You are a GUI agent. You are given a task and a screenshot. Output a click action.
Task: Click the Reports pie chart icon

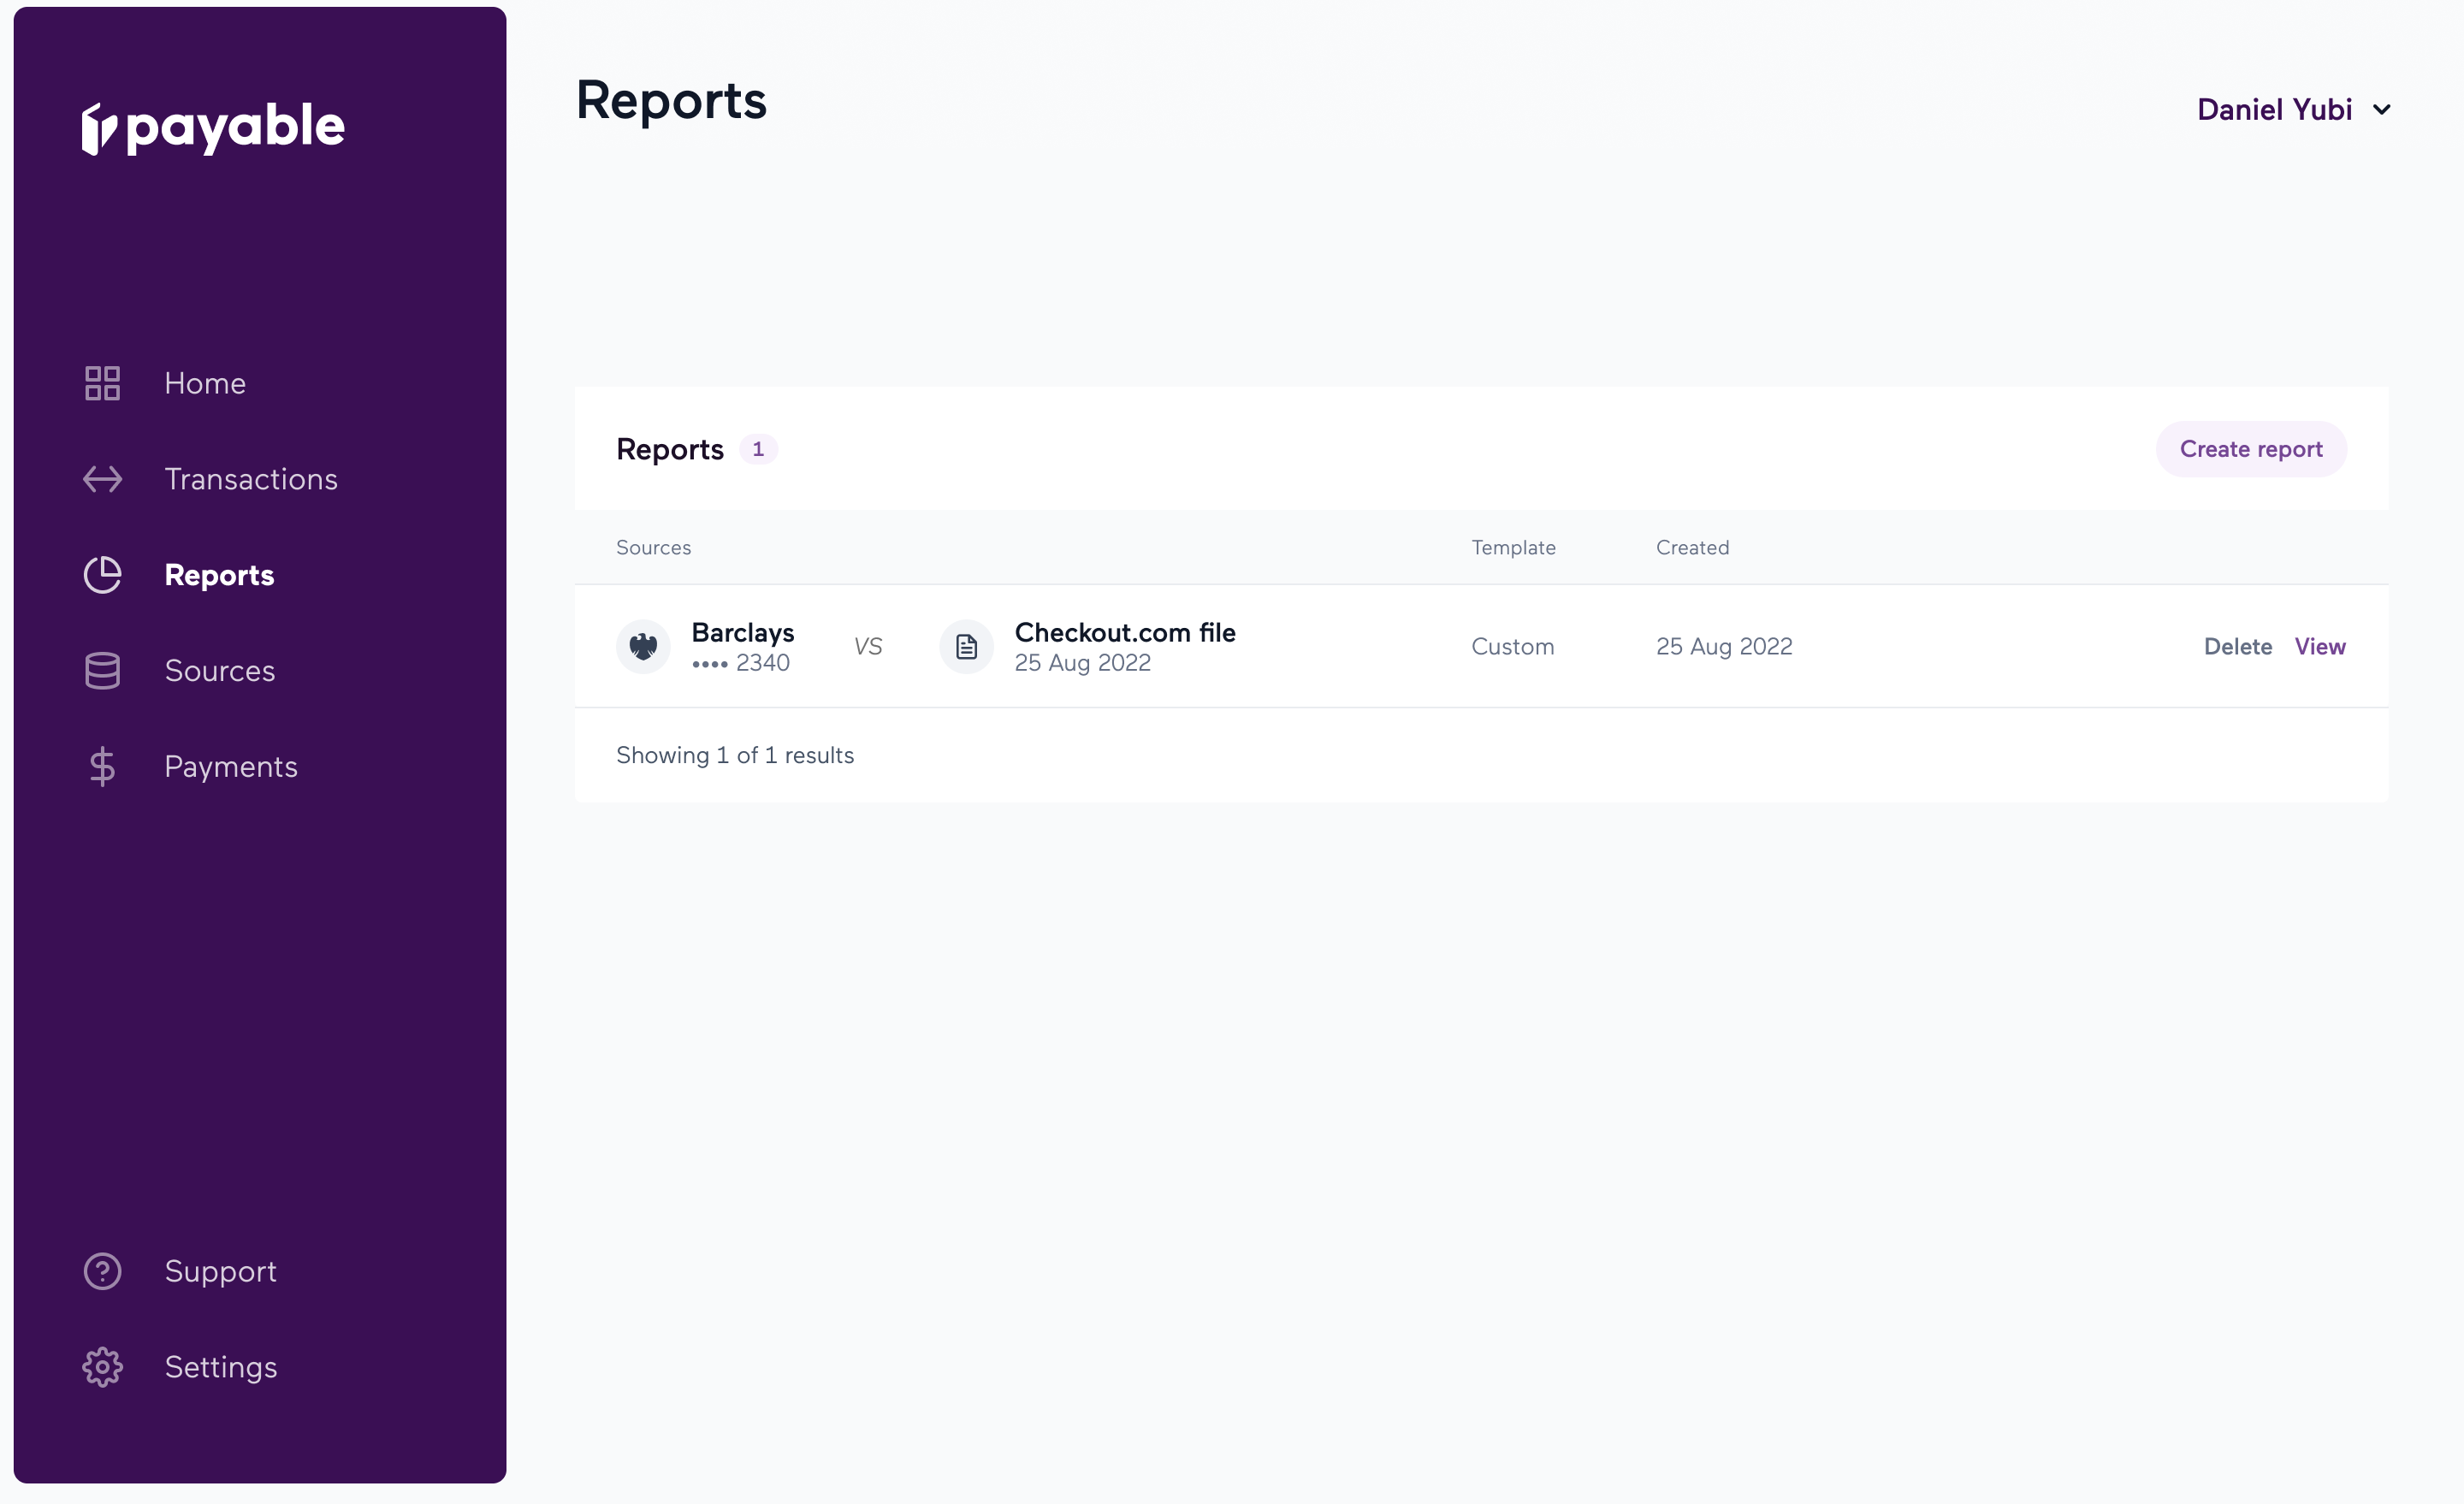click(x=102, y=575)
